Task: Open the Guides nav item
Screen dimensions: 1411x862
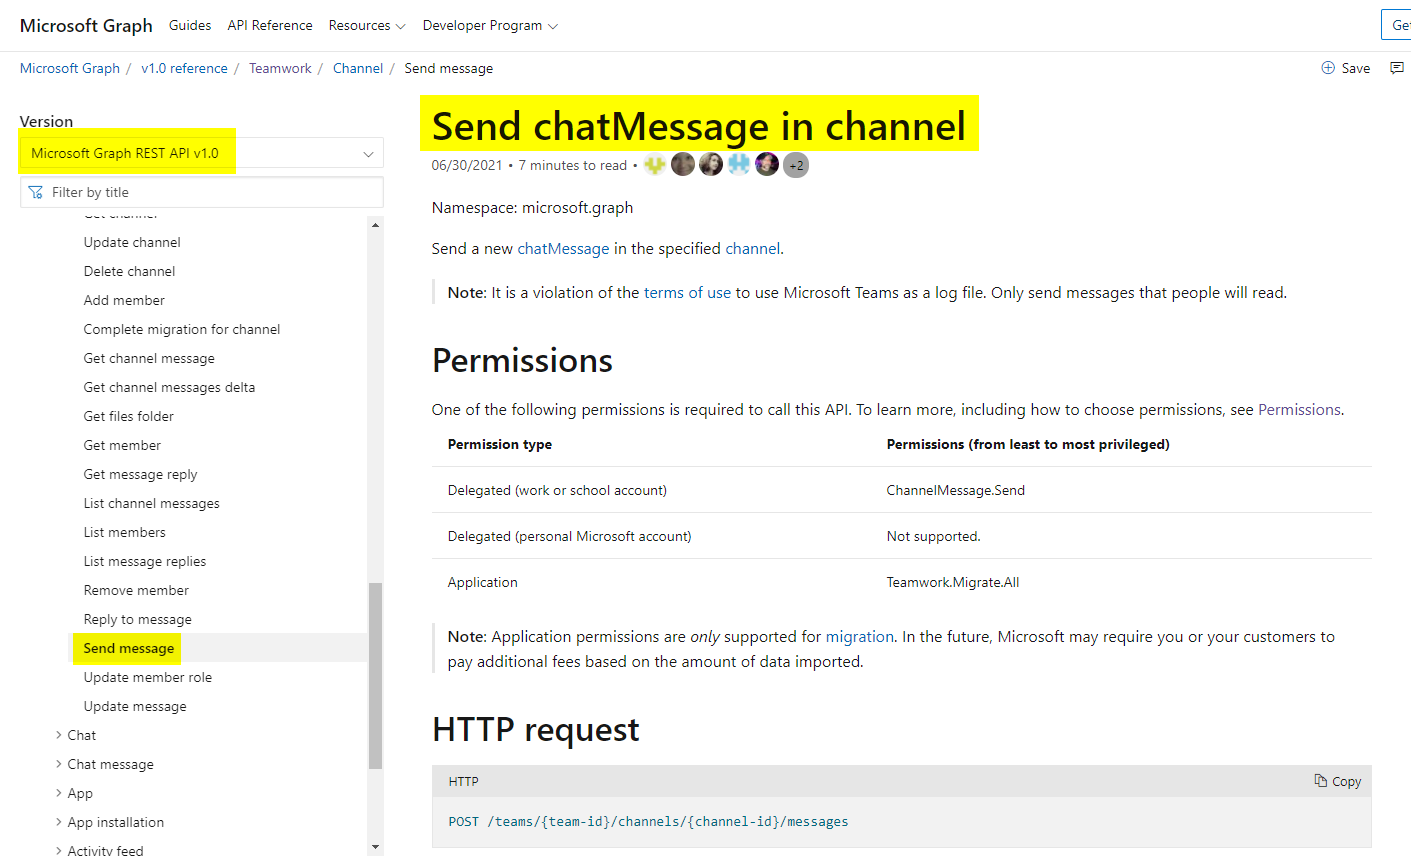Action: tap(190, 25)
